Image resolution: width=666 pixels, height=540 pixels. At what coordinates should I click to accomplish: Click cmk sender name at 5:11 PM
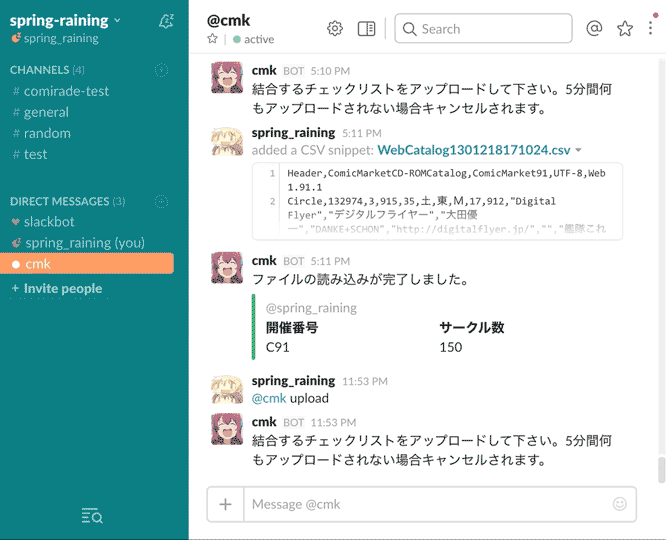click(264, 261)
